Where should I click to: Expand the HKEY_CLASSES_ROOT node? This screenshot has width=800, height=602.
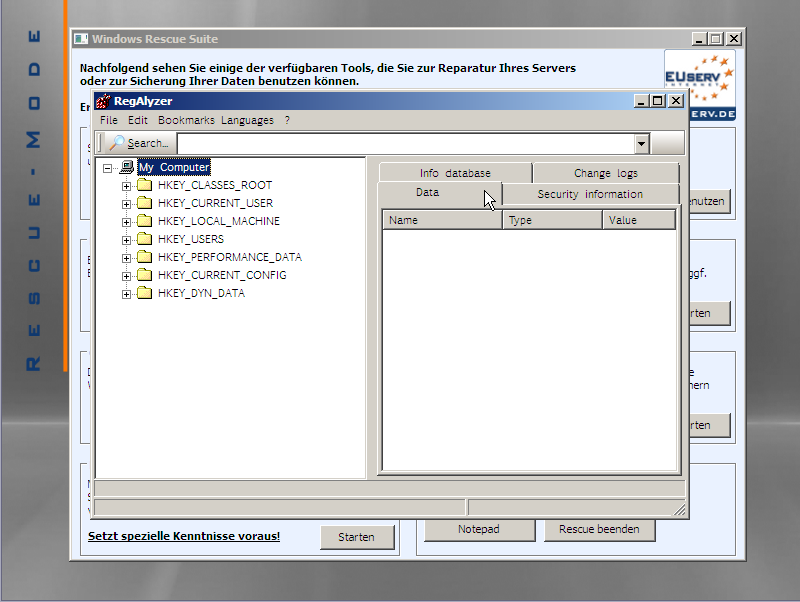[x=126, y=186]
